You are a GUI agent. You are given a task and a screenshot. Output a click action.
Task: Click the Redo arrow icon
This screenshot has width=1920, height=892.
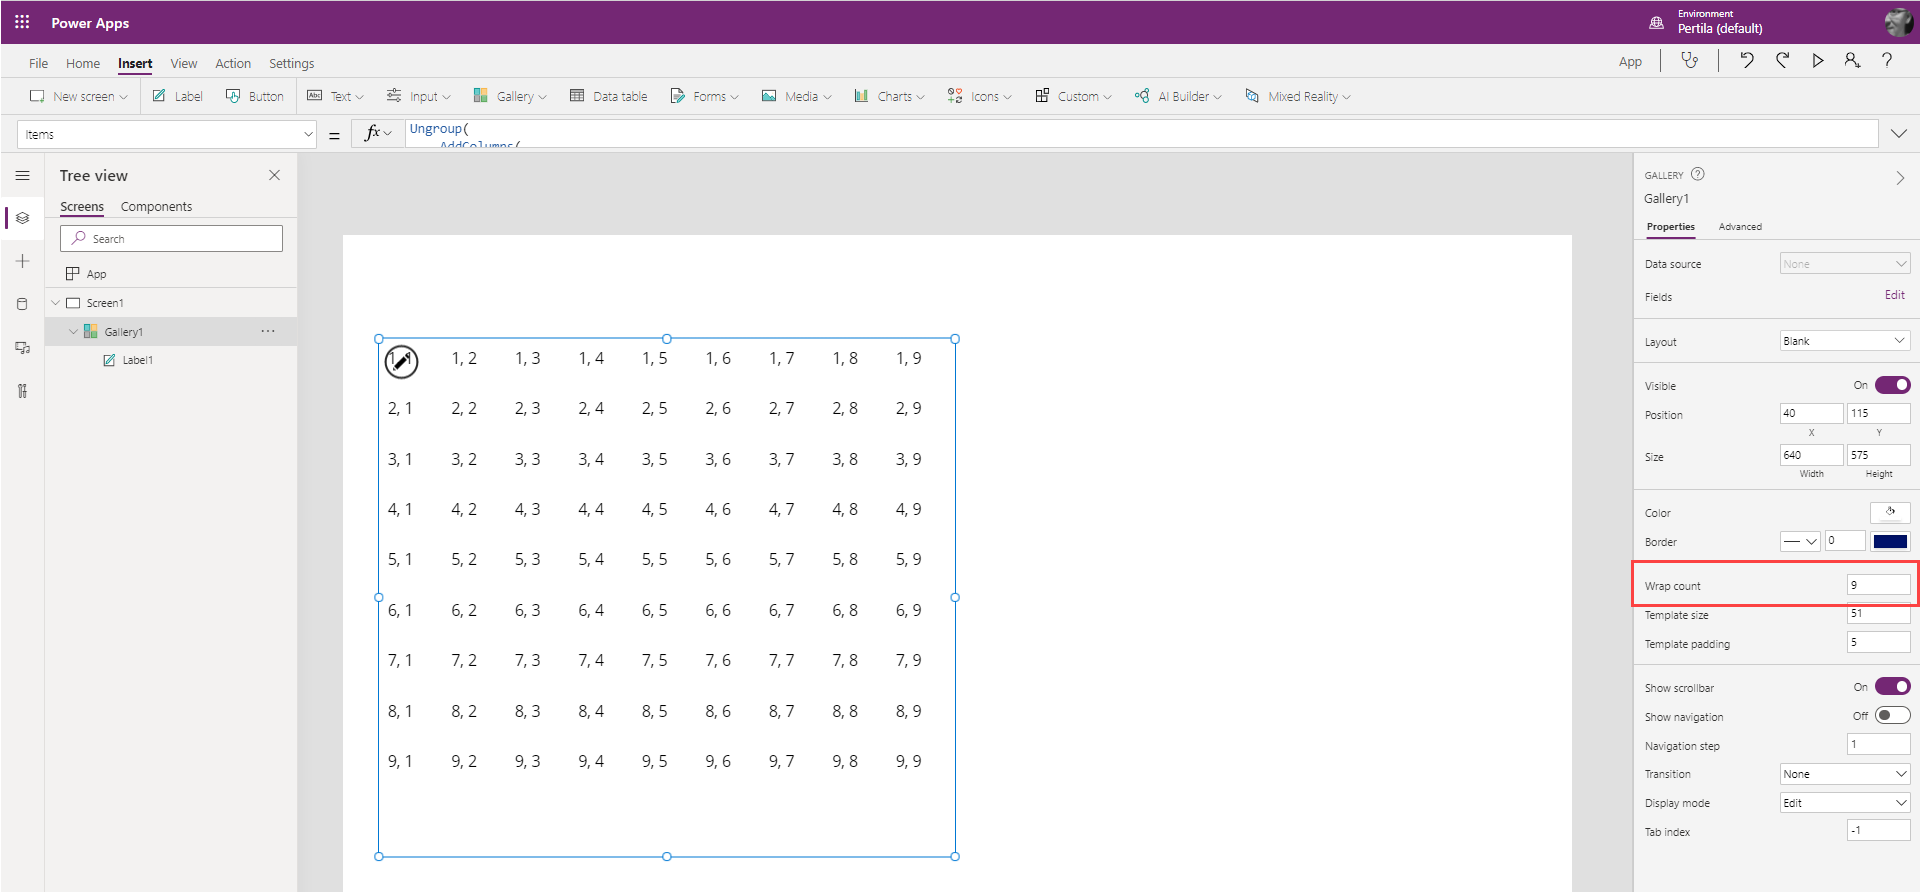point(1782,61)
